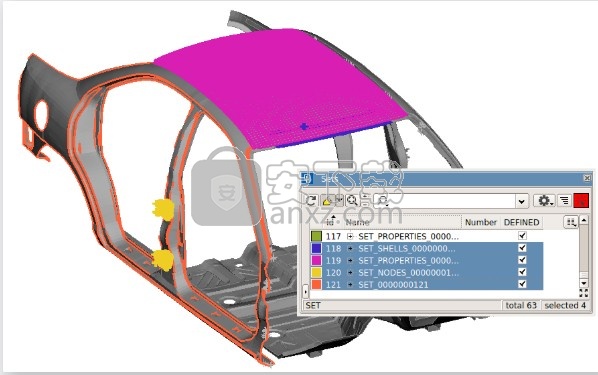Viewport: 598px width, 375px height.
Task: Sort list by the Name column header
Action: point(358,222)
